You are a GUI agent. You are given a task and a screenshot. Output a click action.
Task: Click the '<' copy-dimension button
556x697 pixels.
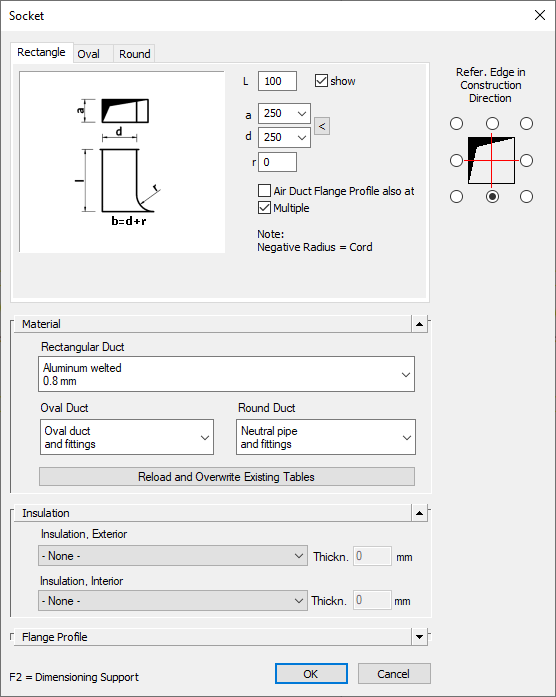[322, 126]
